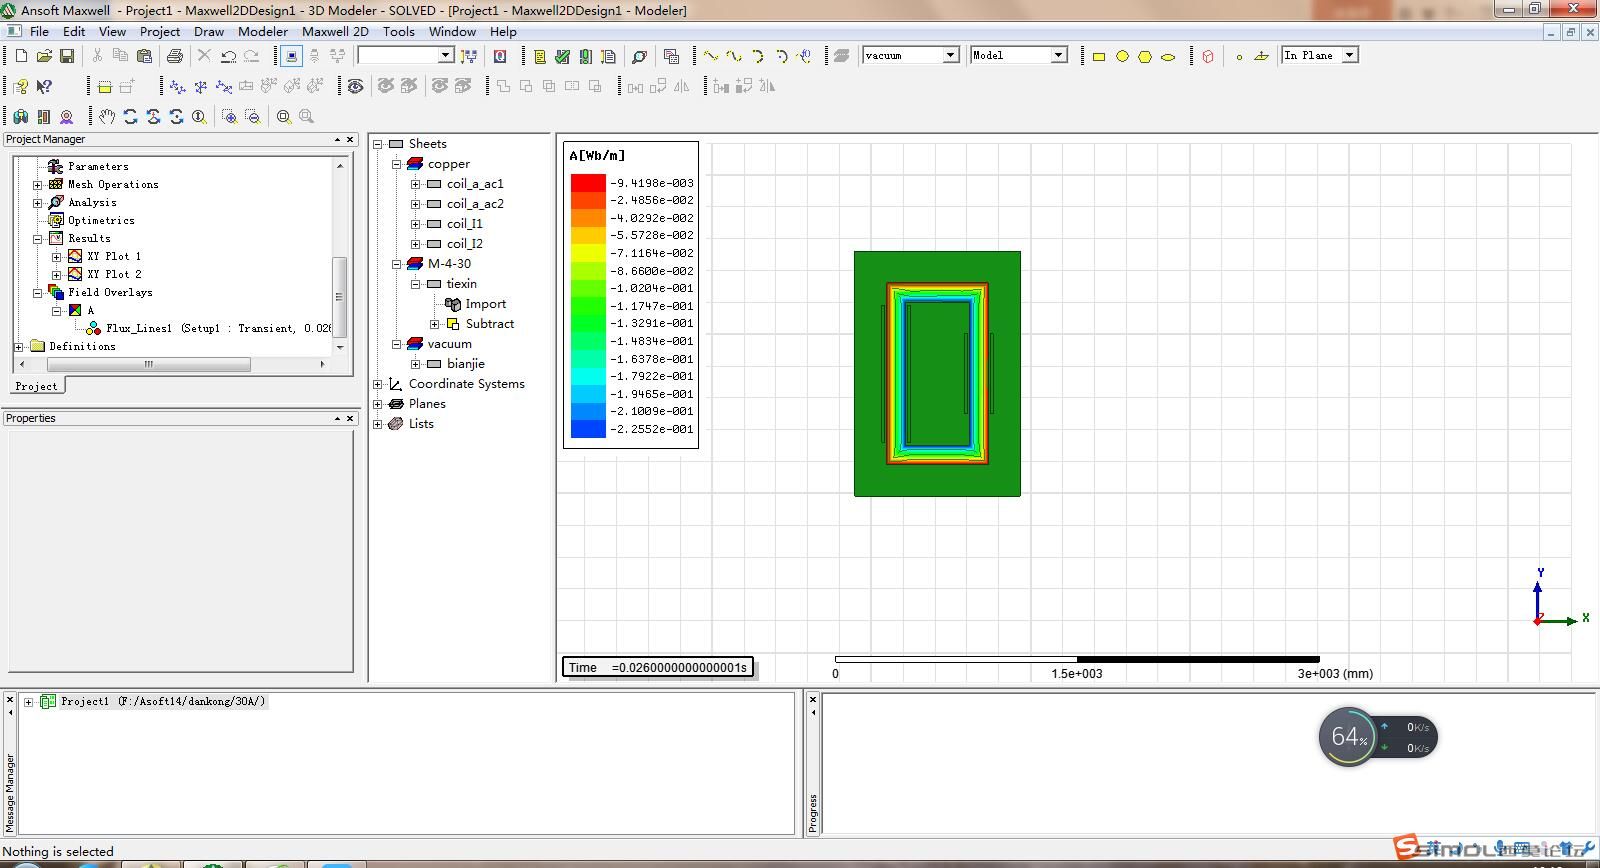Viewport: 1600px width, 868px height.
Task: Open the Maxwell 2D menu
Action: [x=335, y=32]
